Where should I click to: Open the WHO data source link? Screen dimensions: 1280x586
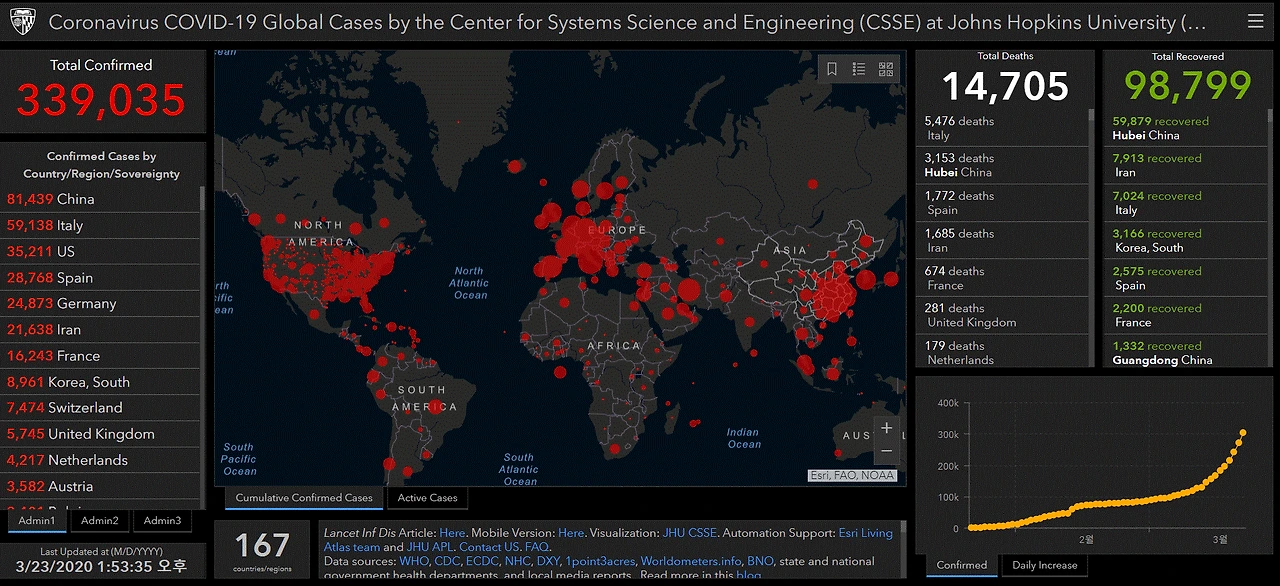[414, 561]
